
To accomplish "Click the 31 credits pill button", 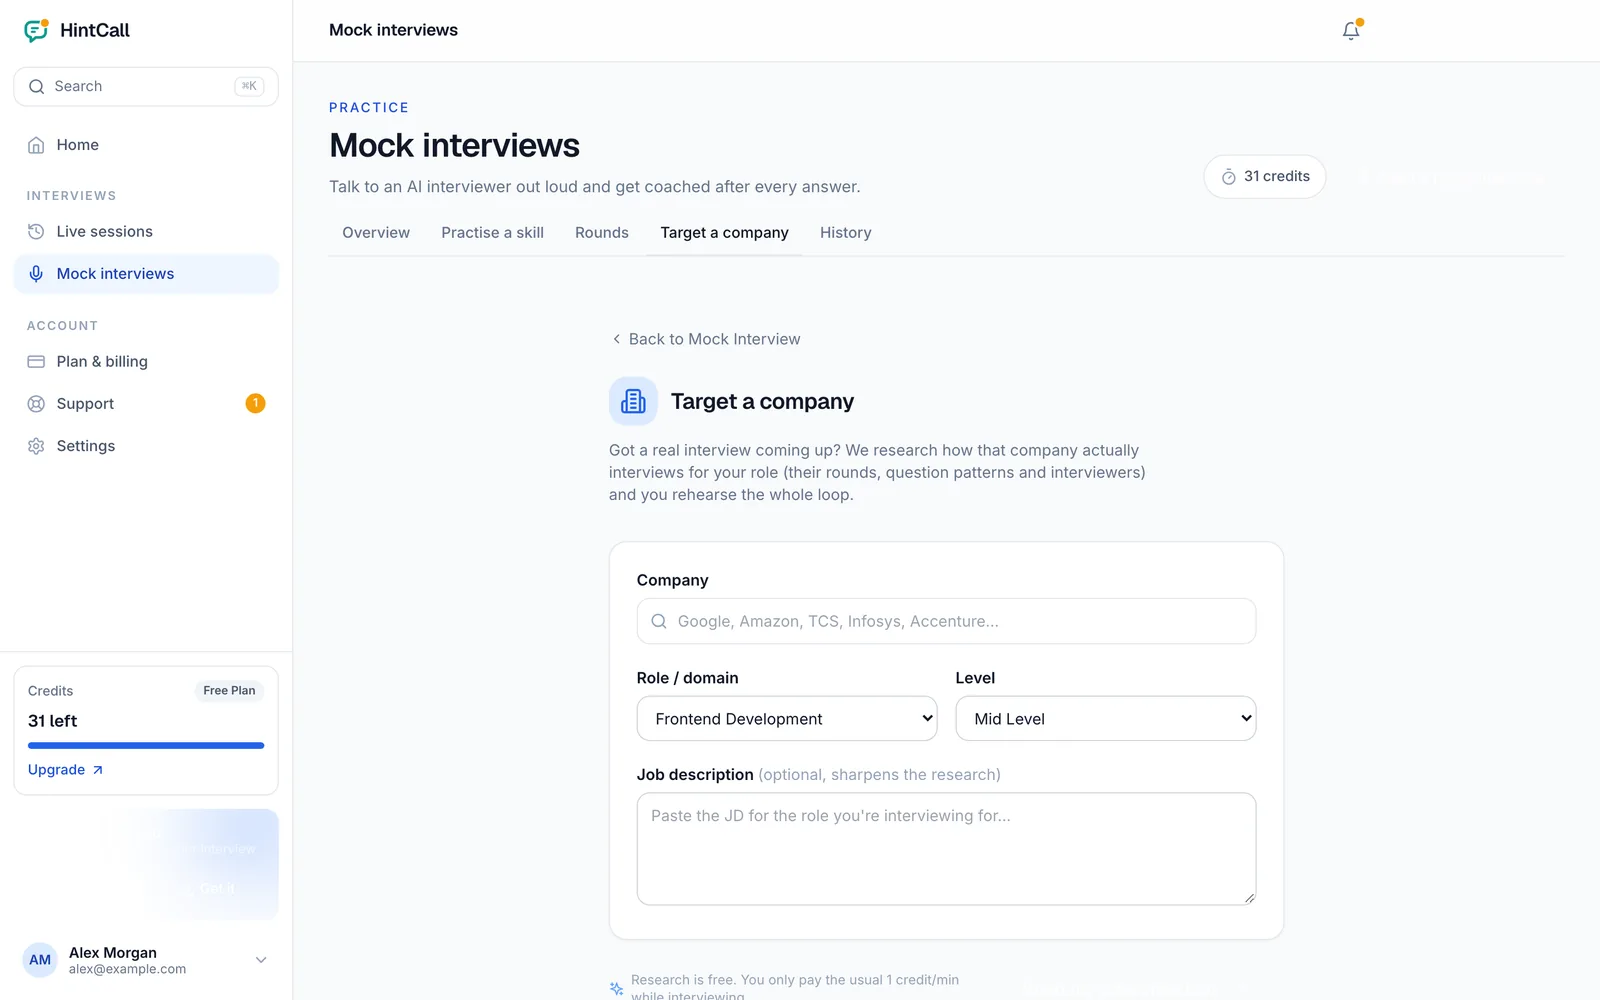I will point(1265,177).
